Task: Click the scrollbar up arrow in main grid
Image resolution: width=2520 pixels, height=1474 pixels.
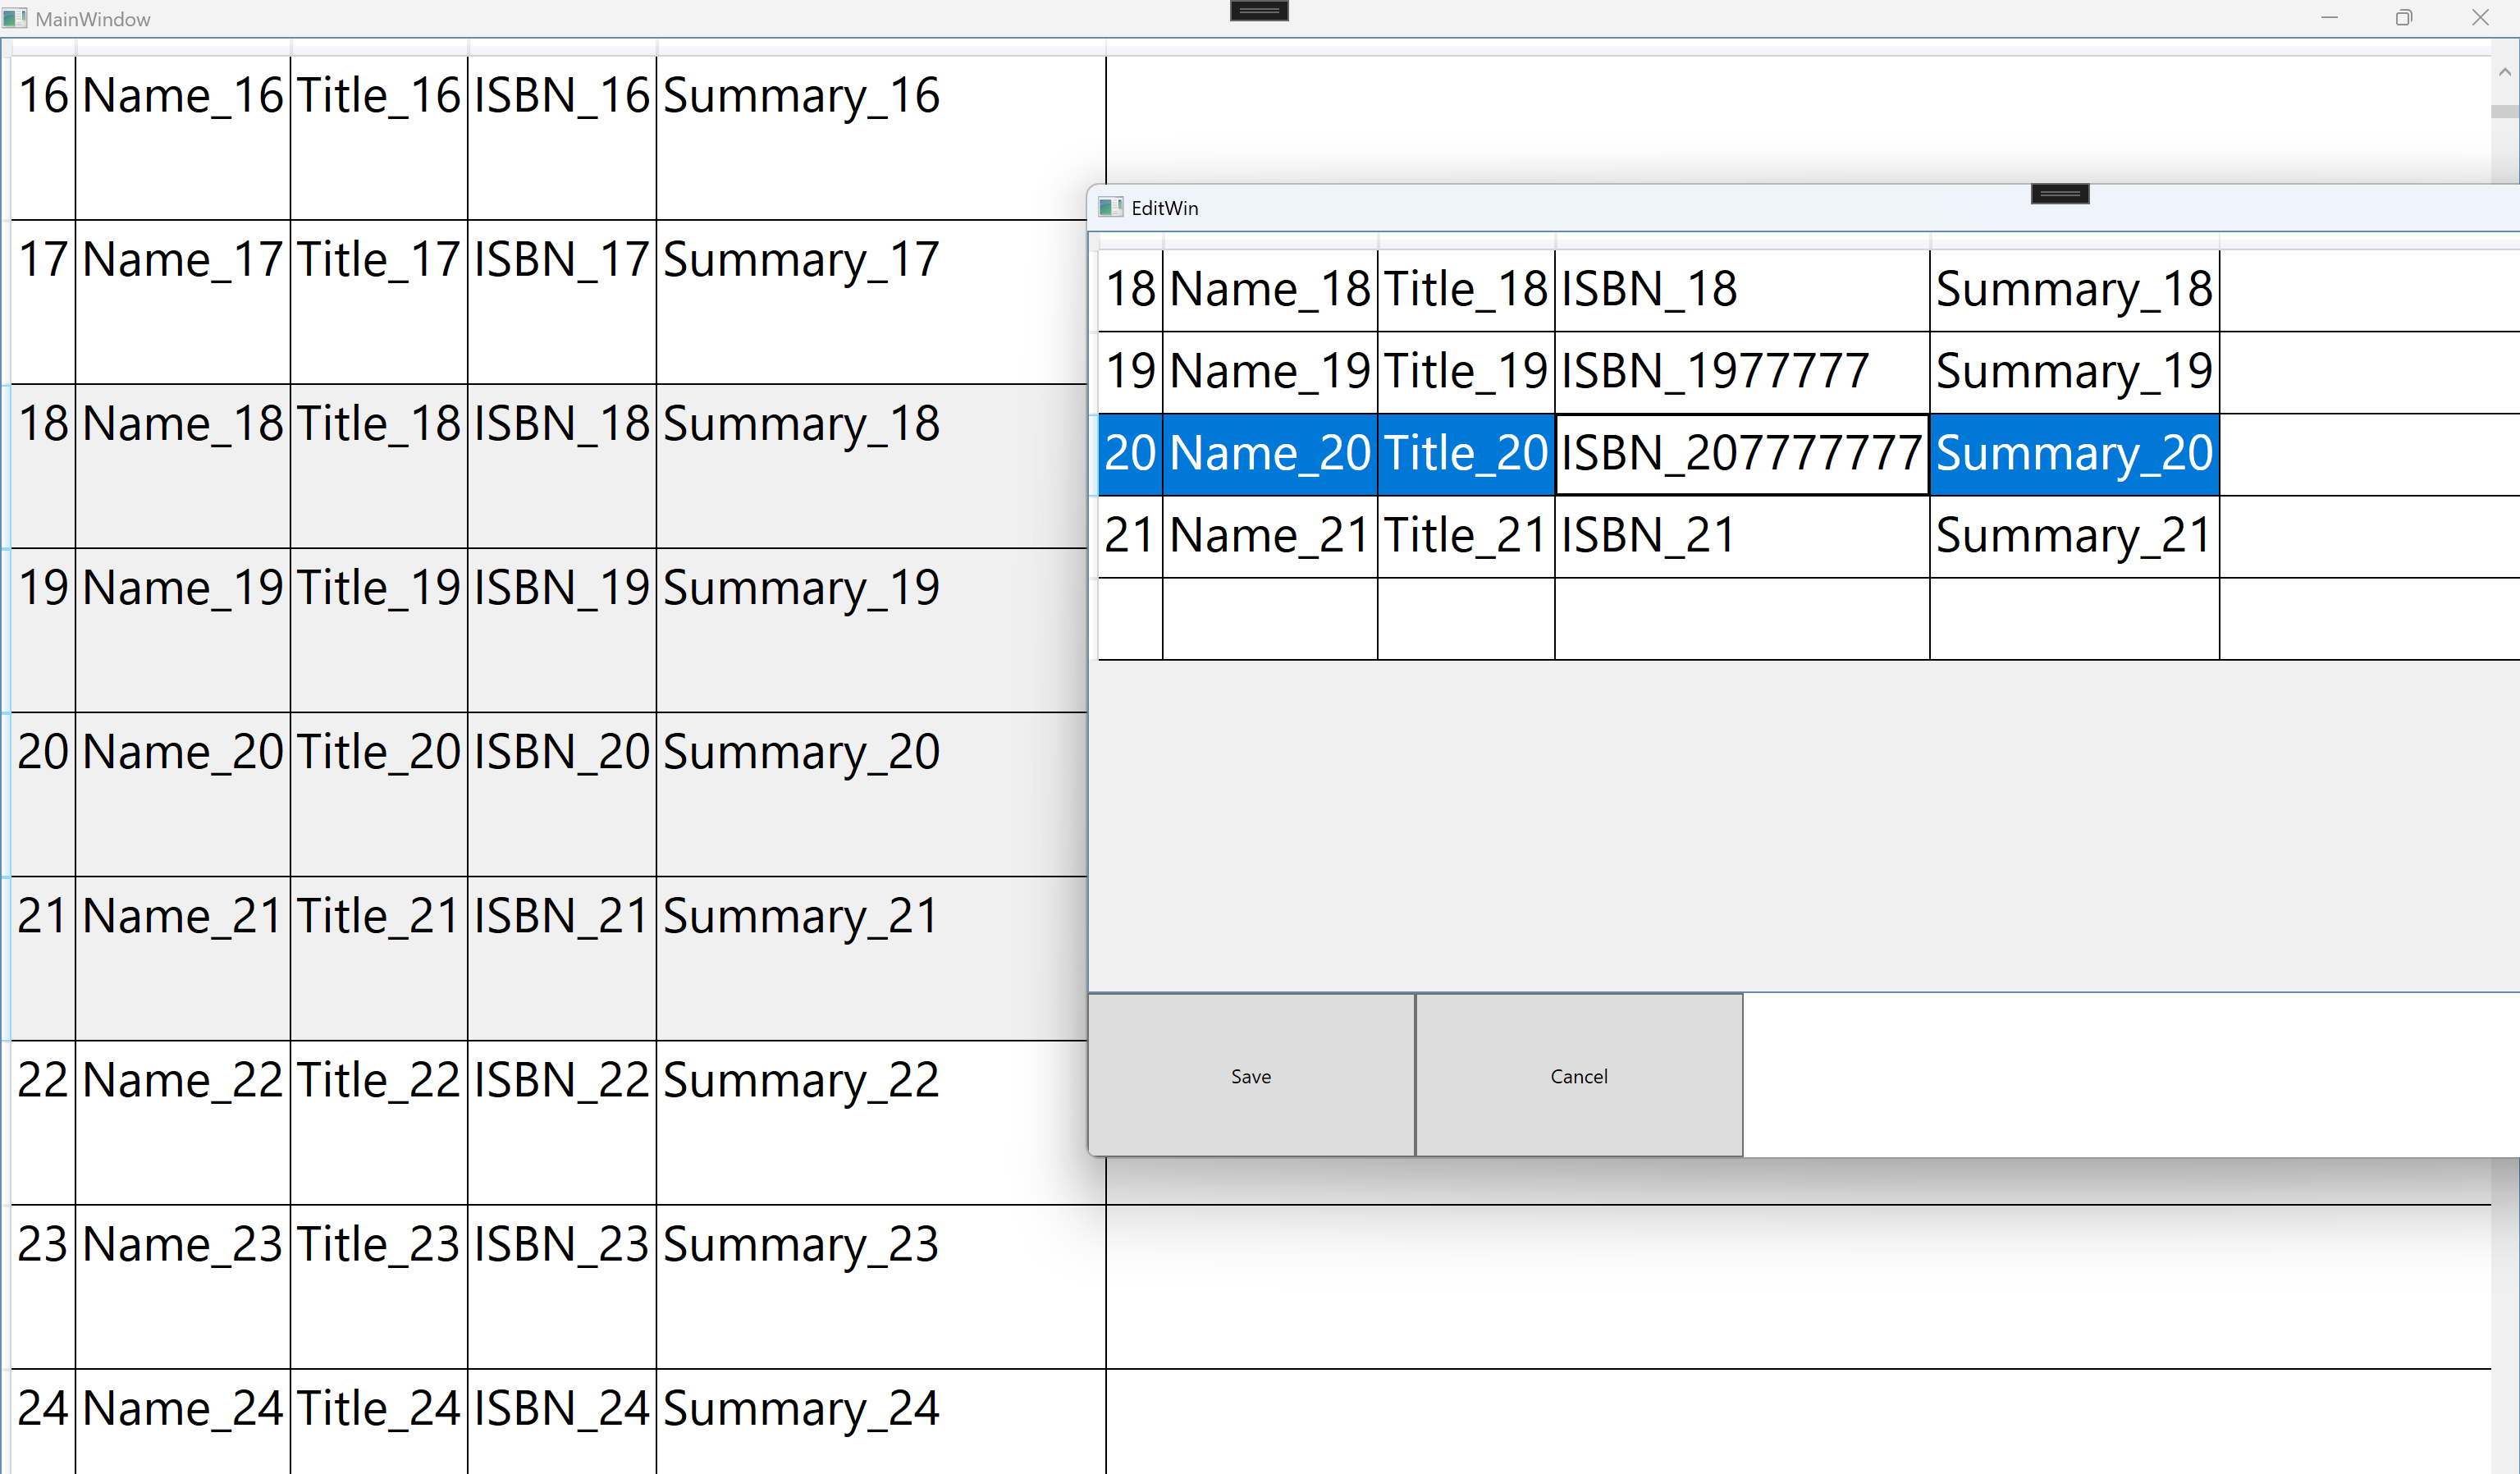Action: (2504, 72)
